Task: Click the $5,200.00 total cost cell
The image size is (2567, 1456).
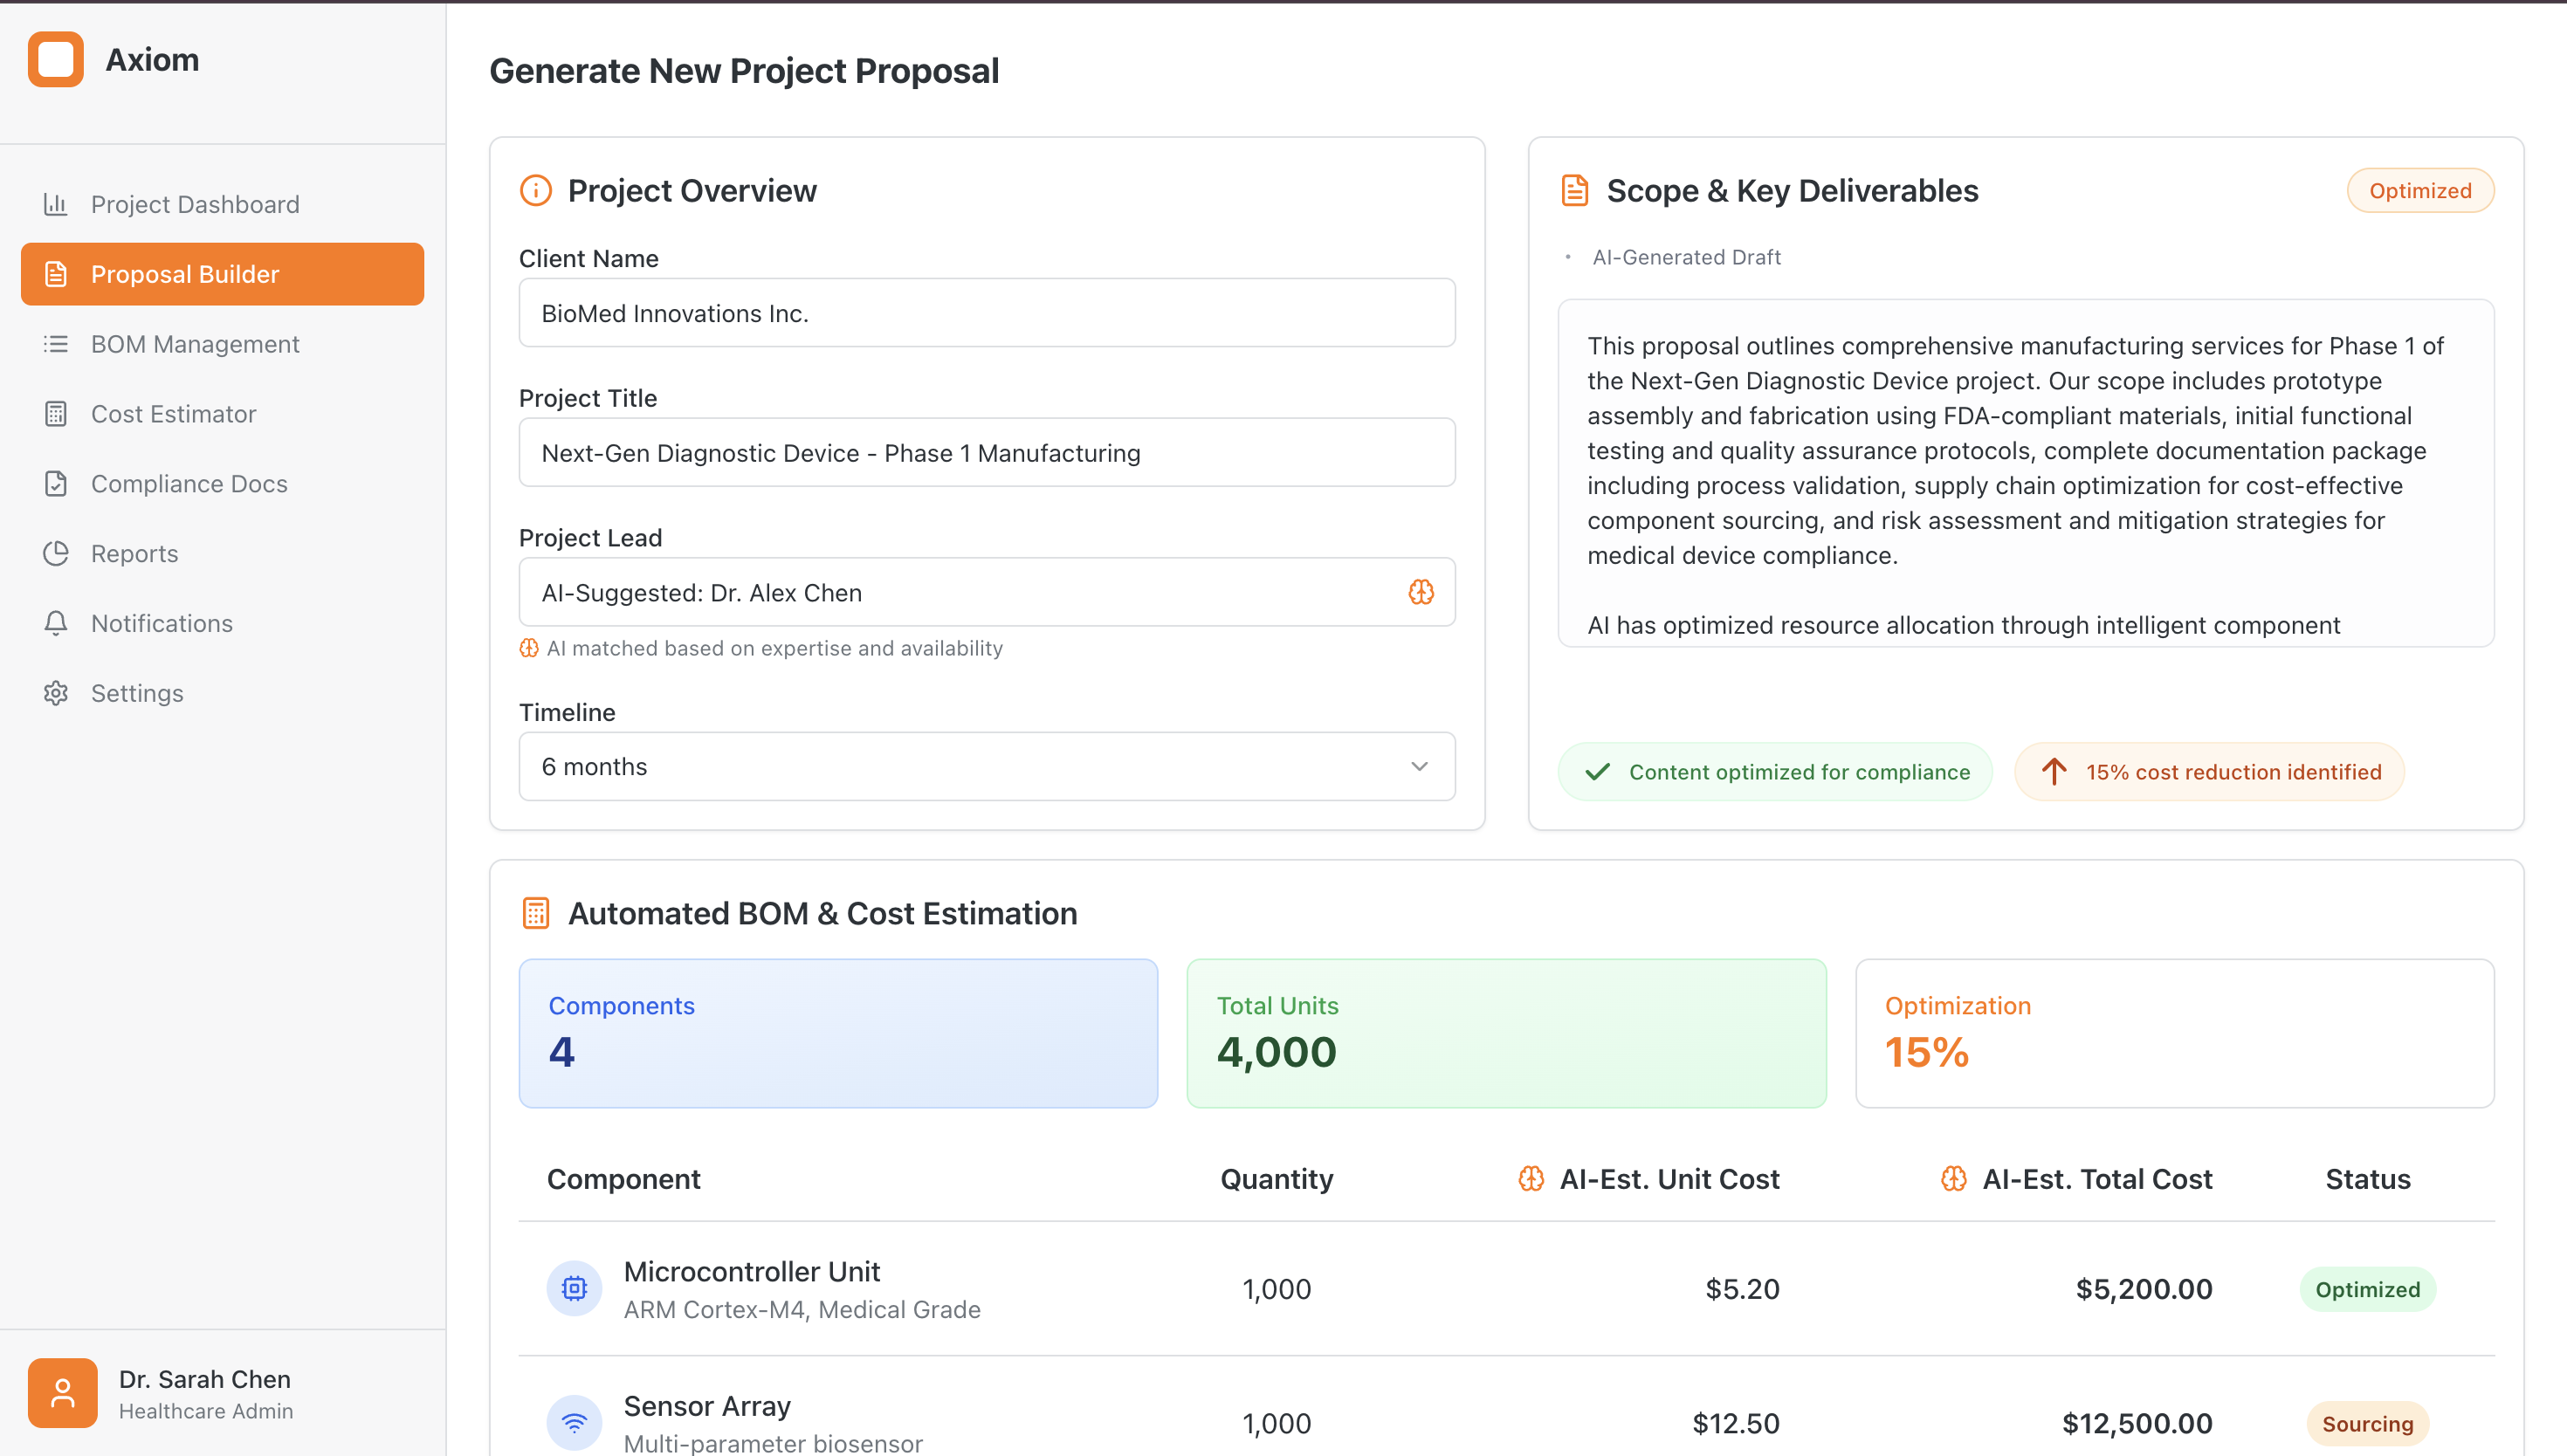Action: pyautogui.click(x=2144, y=1289)
